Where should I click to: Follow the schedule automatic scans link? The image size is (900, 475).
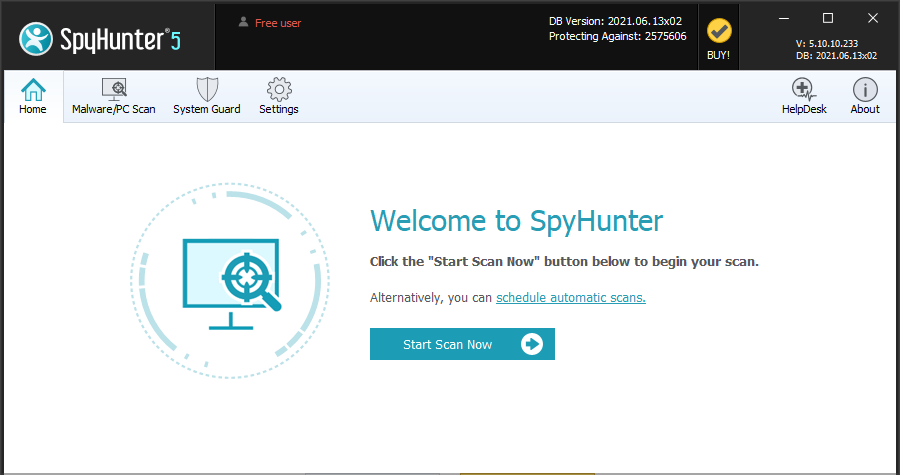(571, 298)
